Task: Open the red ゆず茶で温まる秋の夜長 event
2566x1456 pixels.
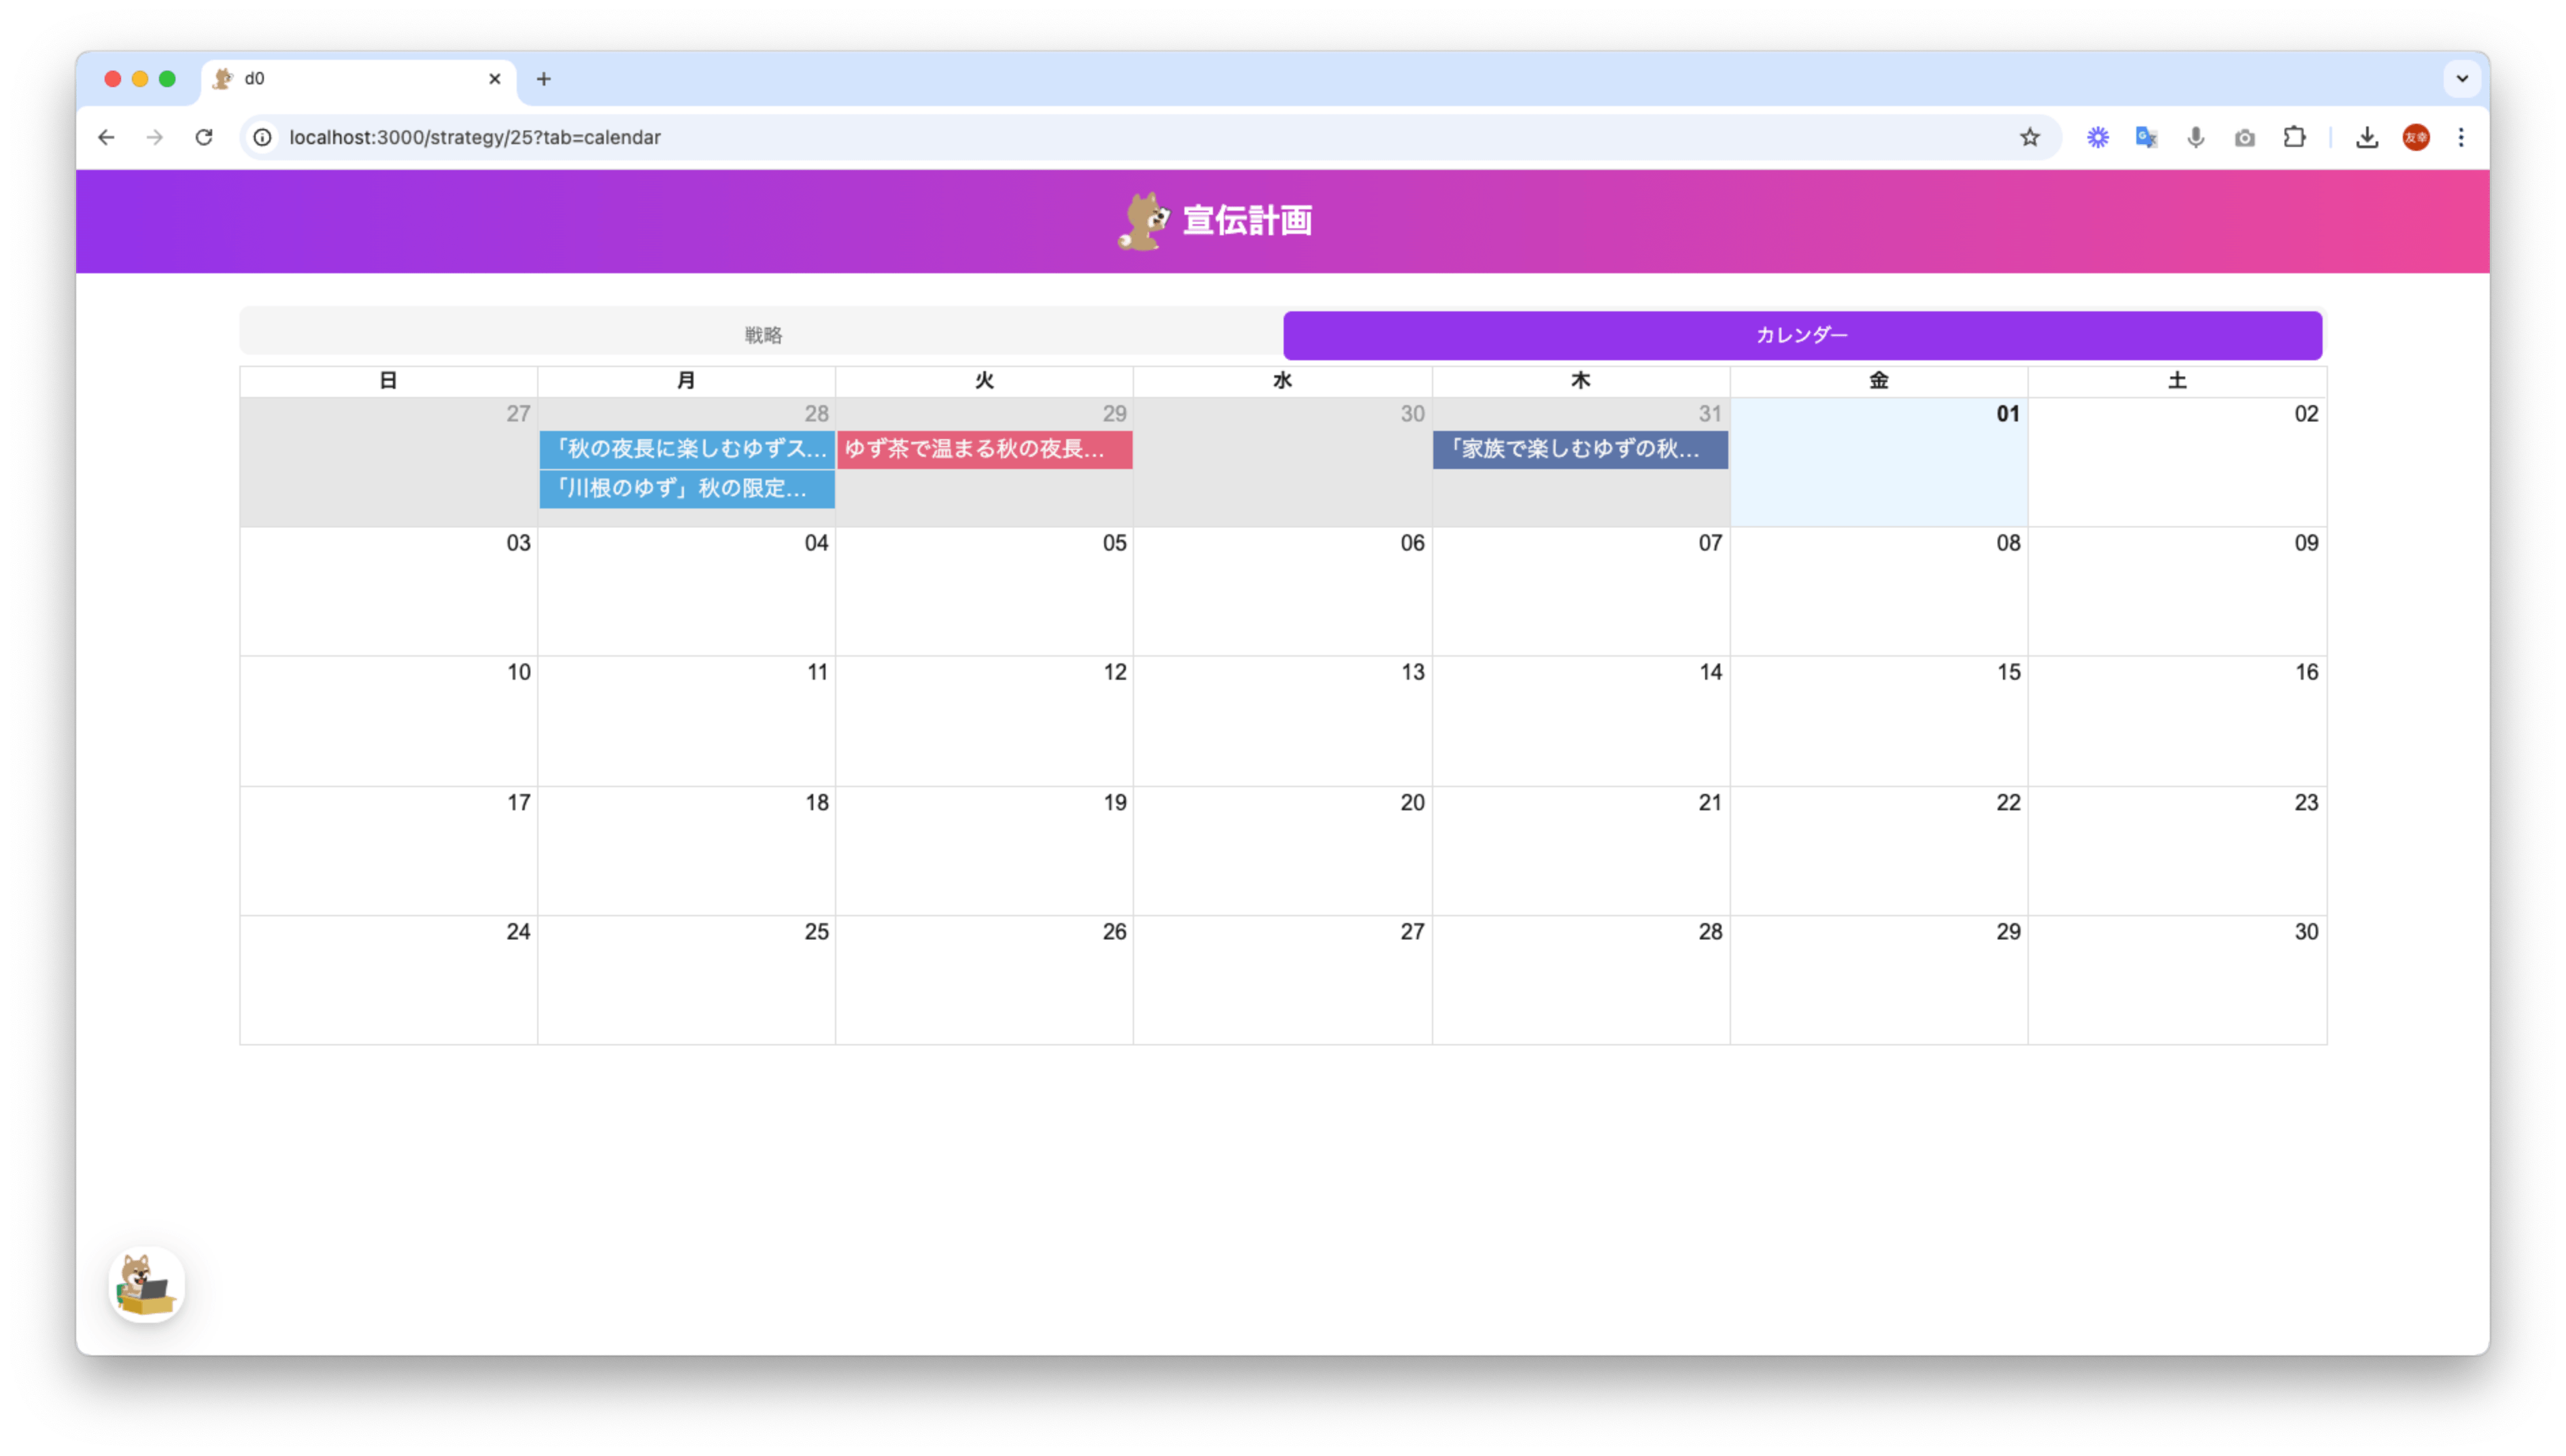Action: point(984,449)
